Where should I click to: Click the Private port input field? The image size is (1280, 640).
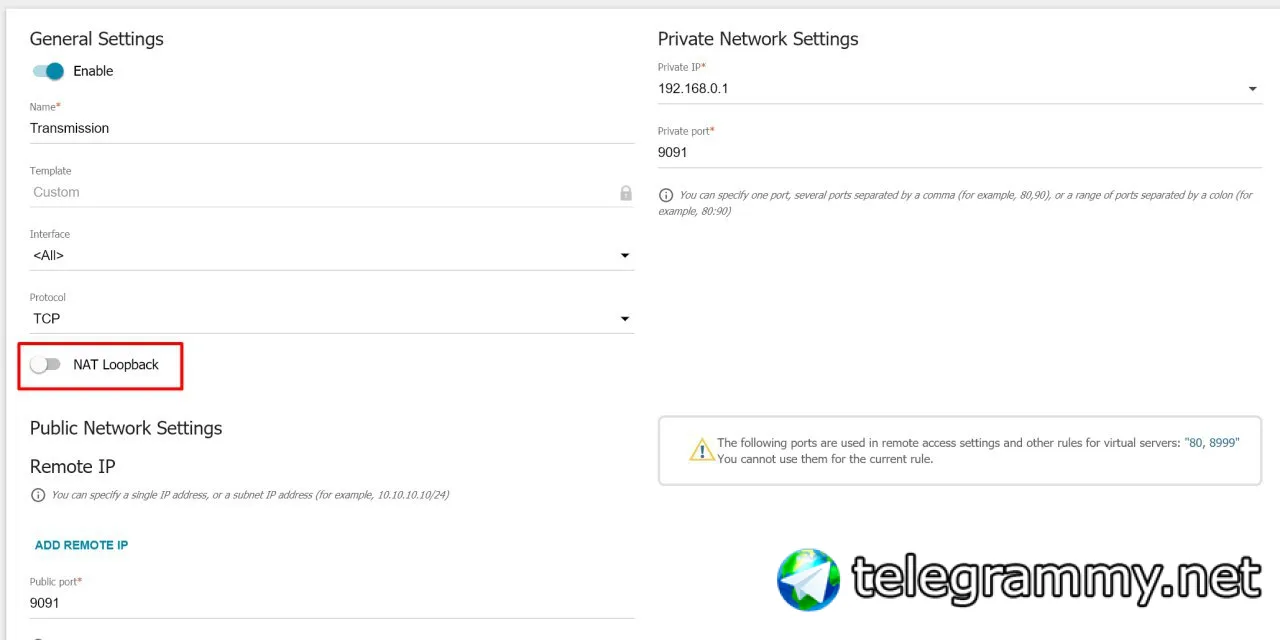(x=960, y=153)
